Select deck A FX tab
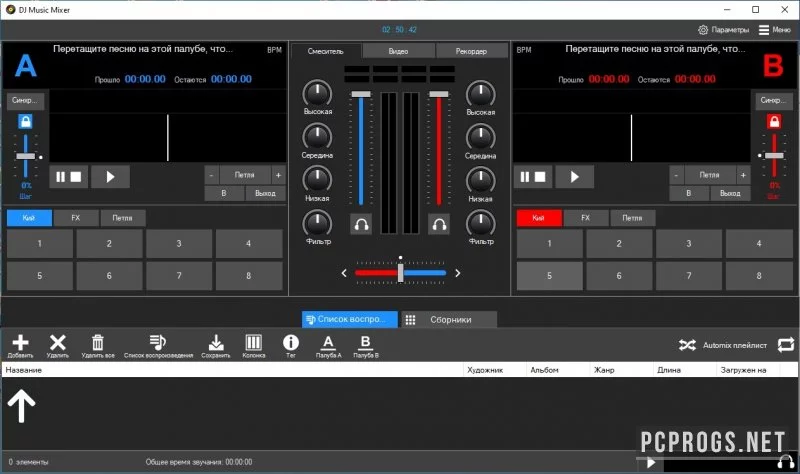Image resolution: width=800 pixels, height=474 pixels. [x=76, y=218]
